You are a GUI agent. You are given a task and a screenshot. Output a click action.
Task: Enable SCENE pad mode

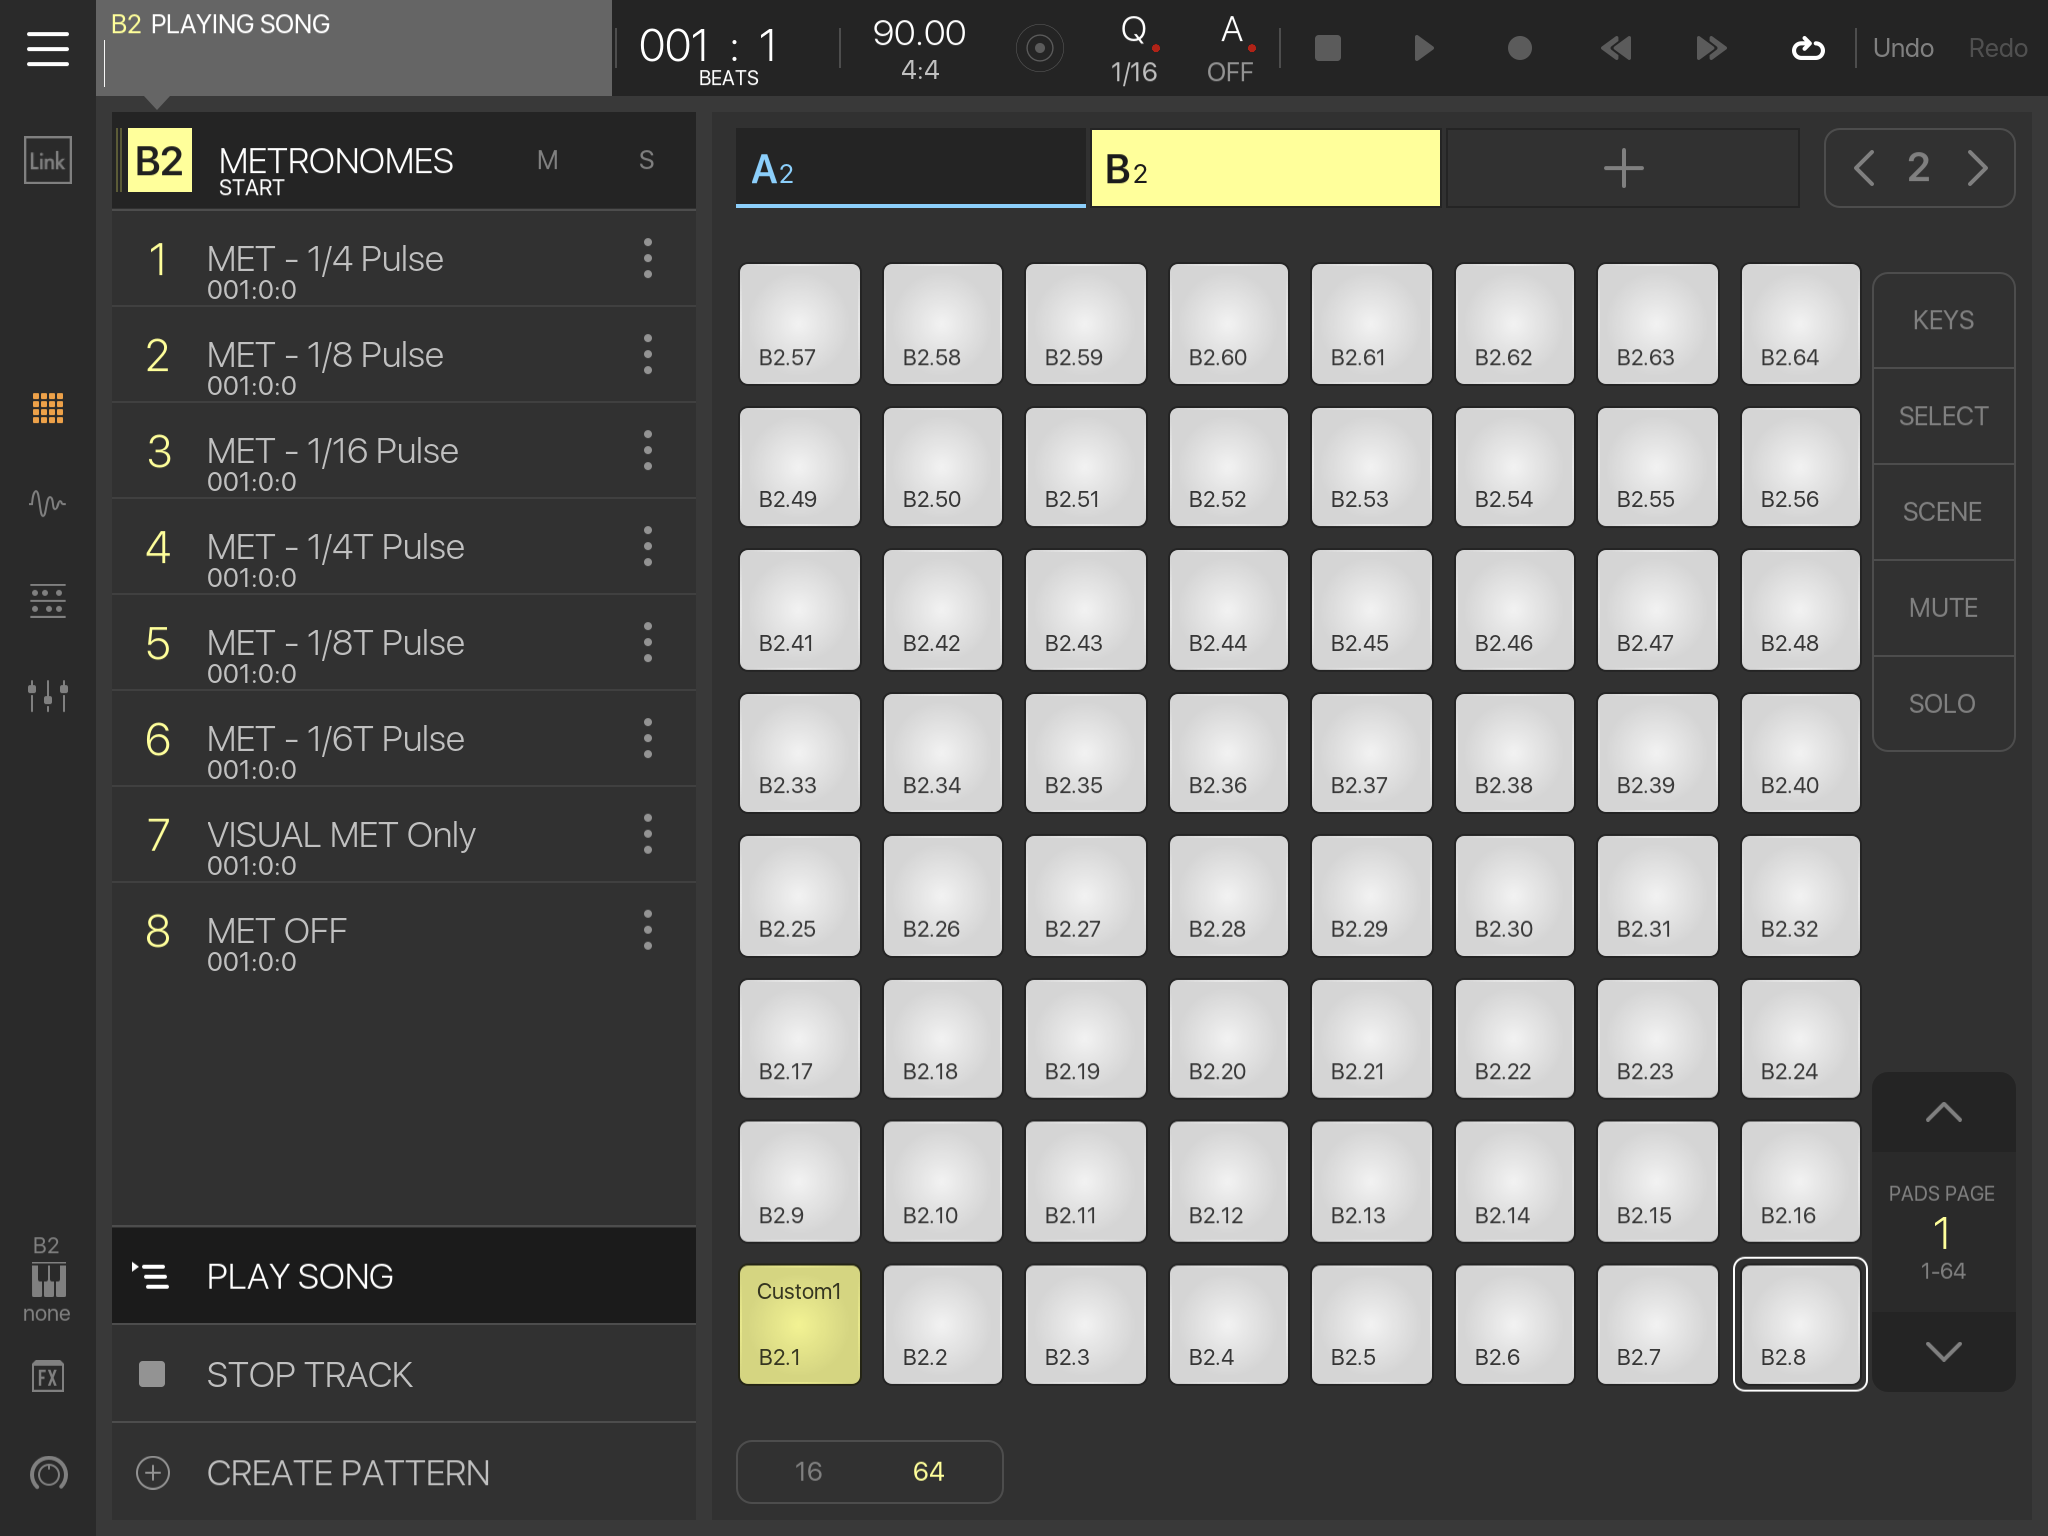click(1943, 512)
